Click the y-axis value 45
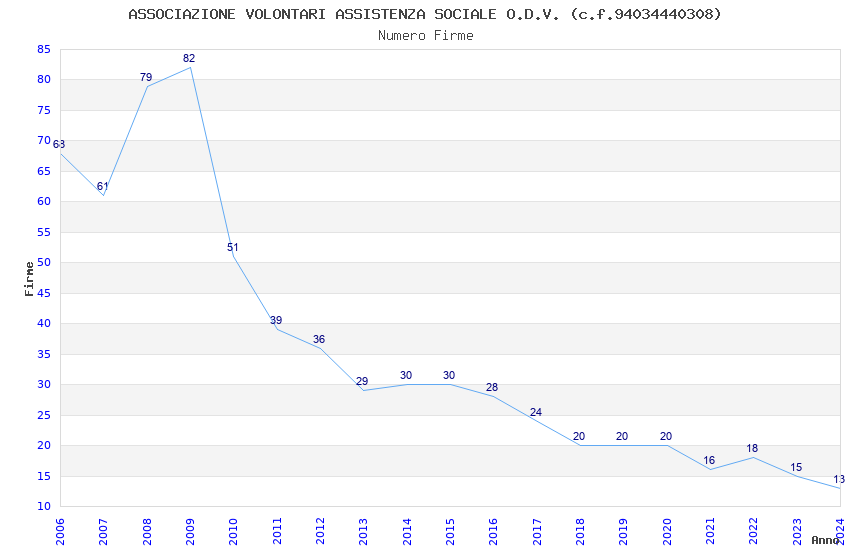 coord(44,293)
